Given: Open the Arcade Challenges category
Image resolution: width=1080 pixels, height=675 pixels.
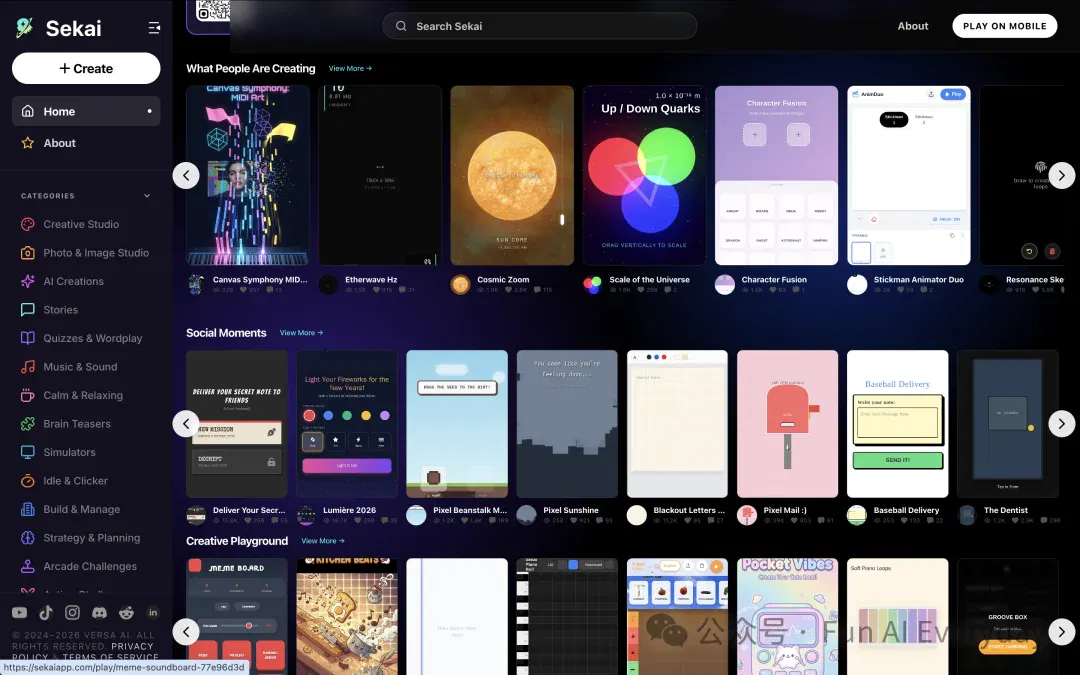Looking at the screenshot, I should (90, 566).
